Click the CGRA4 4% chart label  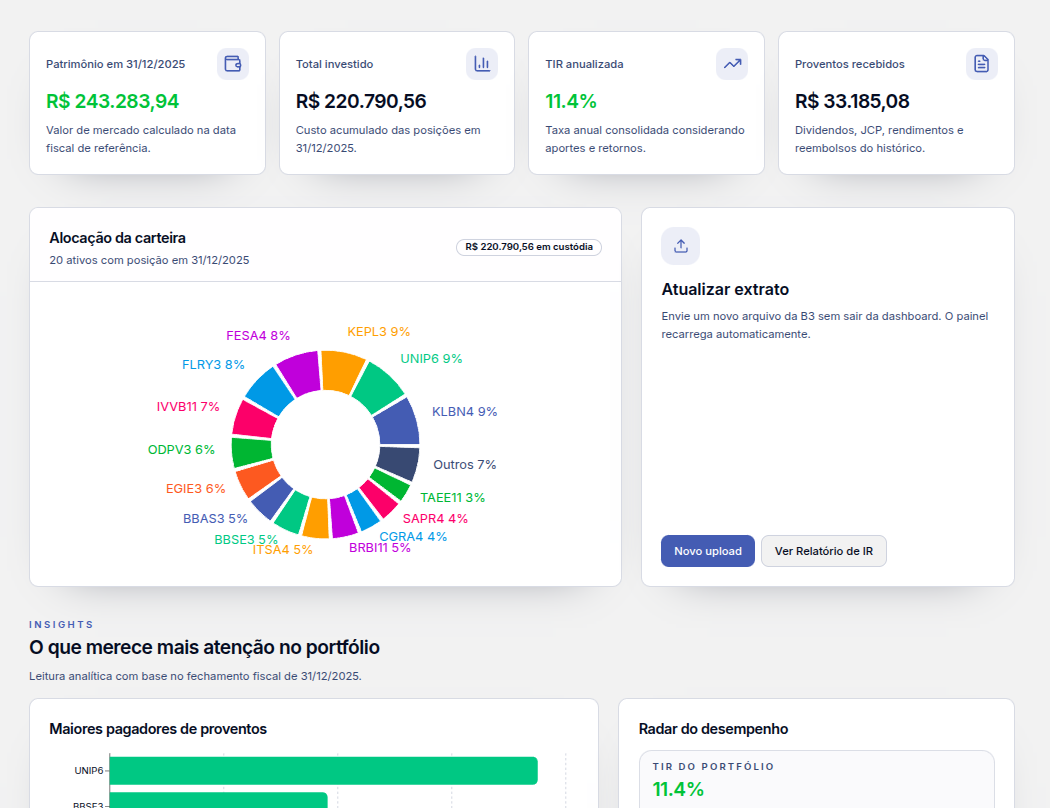click(413, 536)
